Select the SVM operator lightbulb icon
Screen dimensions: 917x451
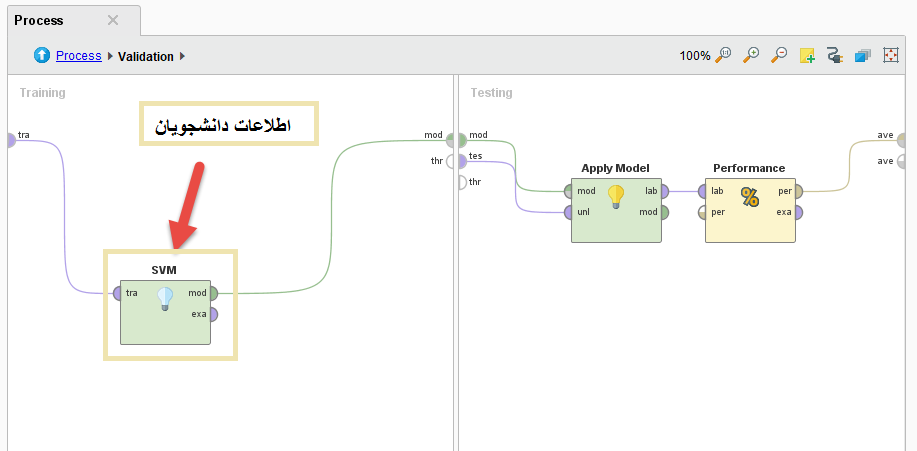[x=165, y=298]
